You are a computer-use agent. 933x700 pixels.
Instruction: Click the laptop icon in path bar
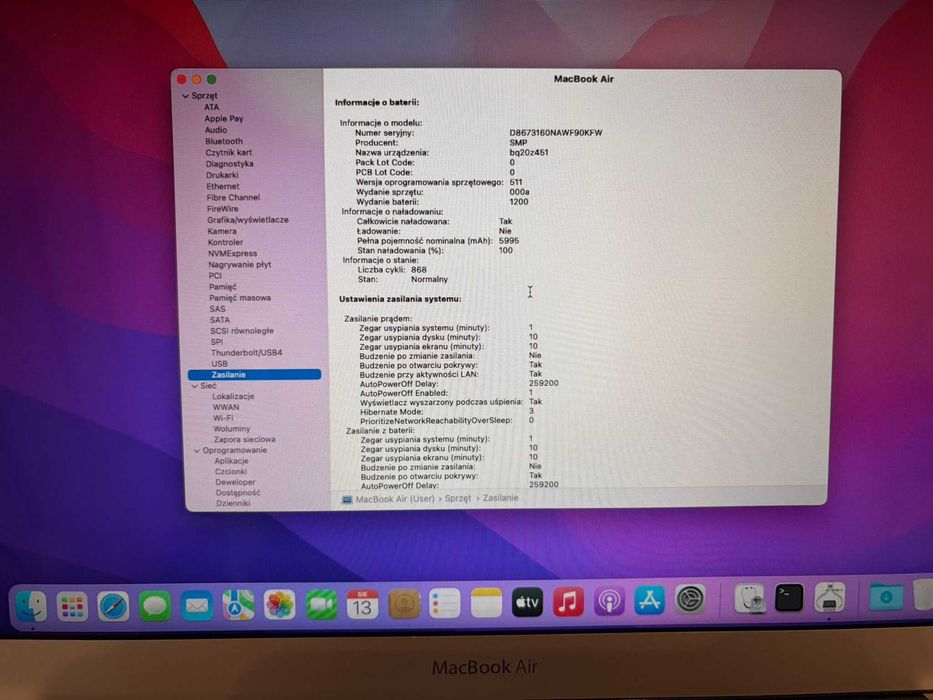tap(346, 499)
